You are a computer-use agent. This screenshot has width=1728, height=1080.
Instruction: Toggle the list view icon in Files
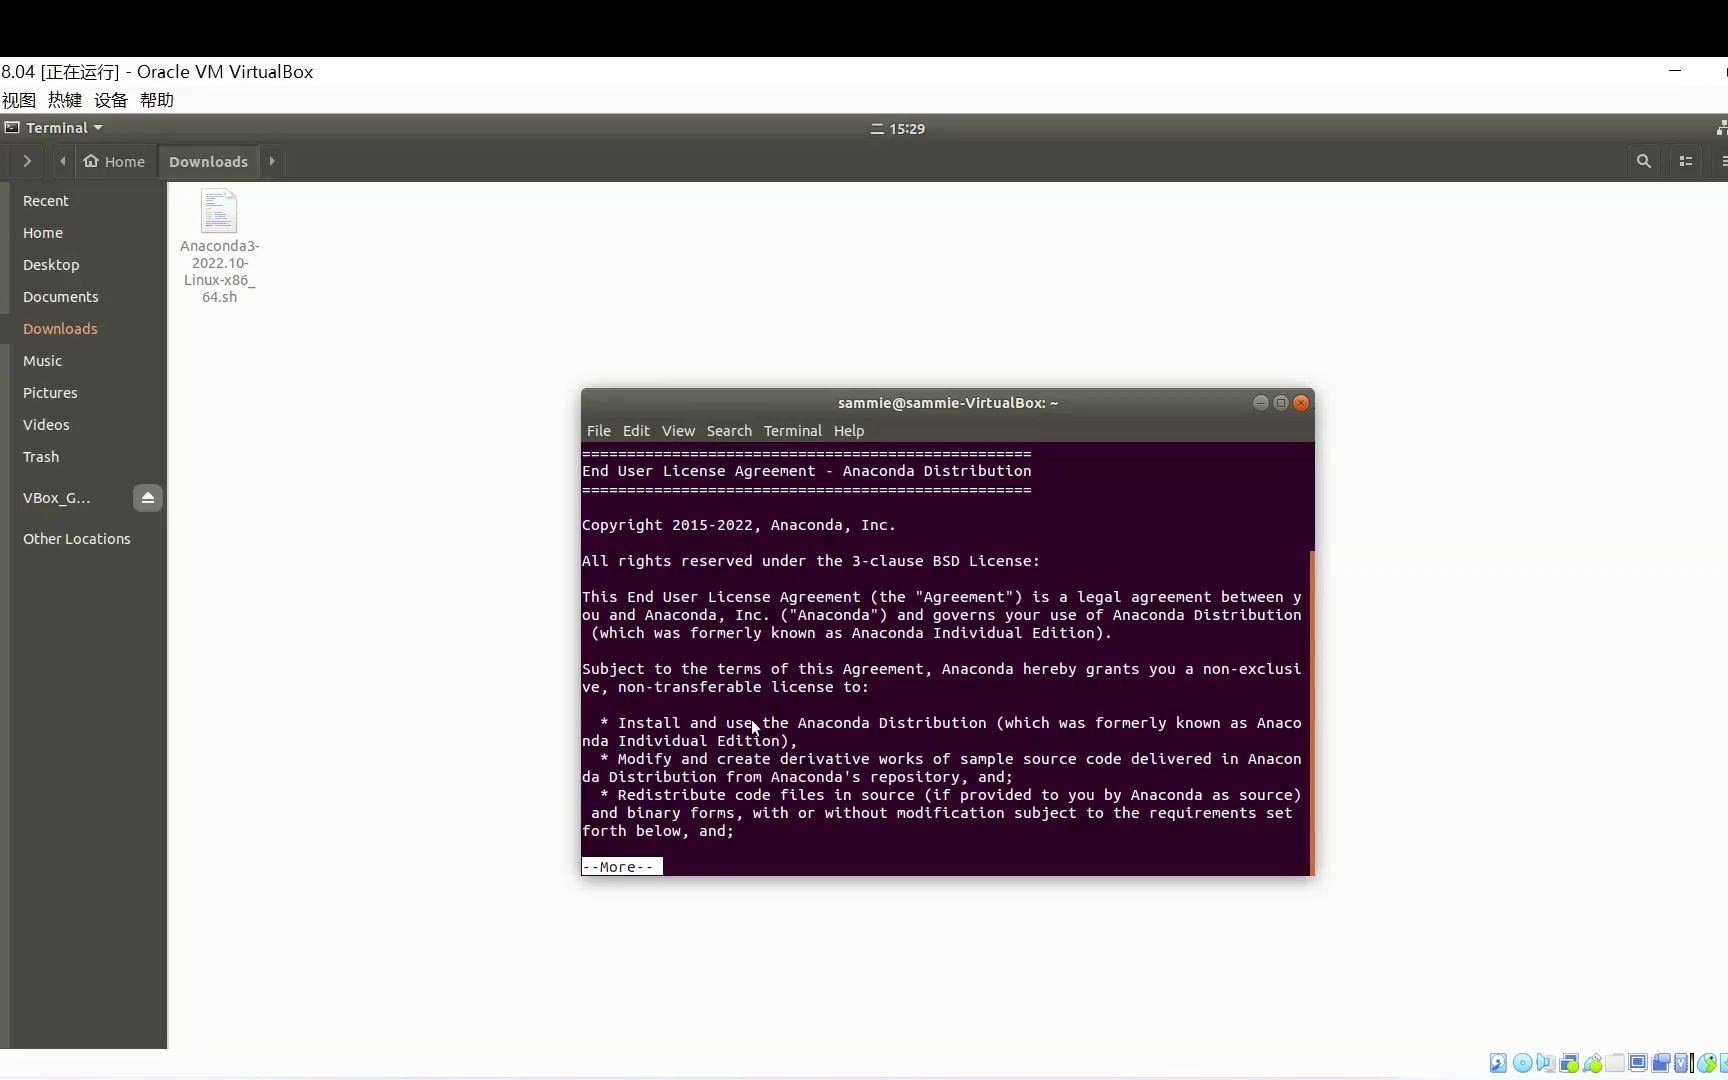[1686, 161]
